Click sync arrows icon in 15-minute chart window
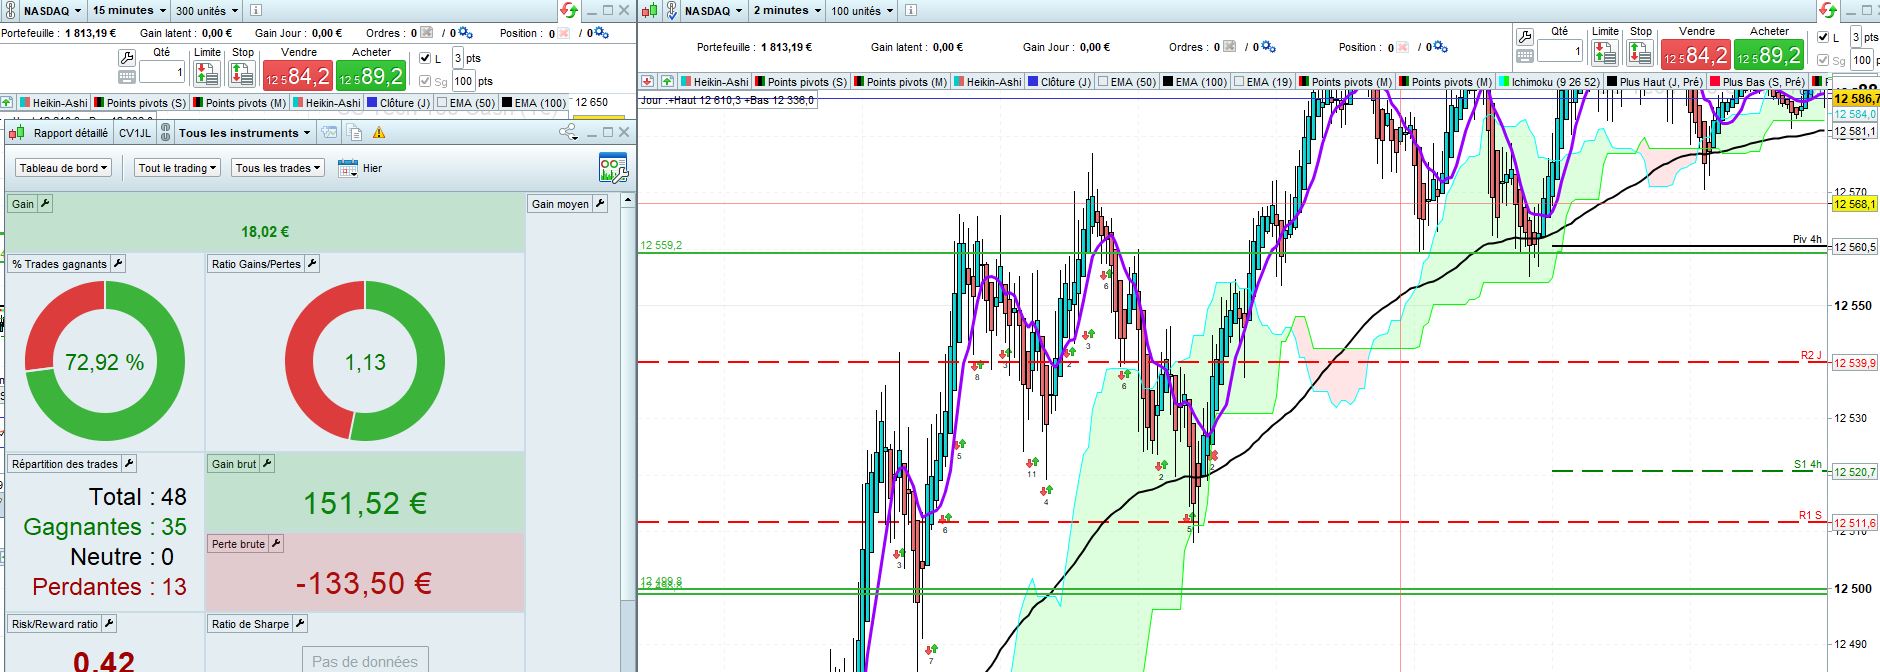Image resolution: width=1880 pixels, height=672 pixels. click(x=569, y=11)
